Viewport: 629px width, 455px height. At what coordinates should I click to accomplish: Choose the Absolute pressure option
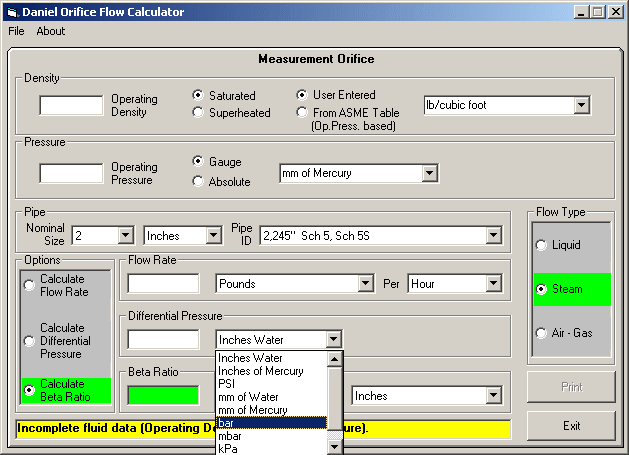198,181
